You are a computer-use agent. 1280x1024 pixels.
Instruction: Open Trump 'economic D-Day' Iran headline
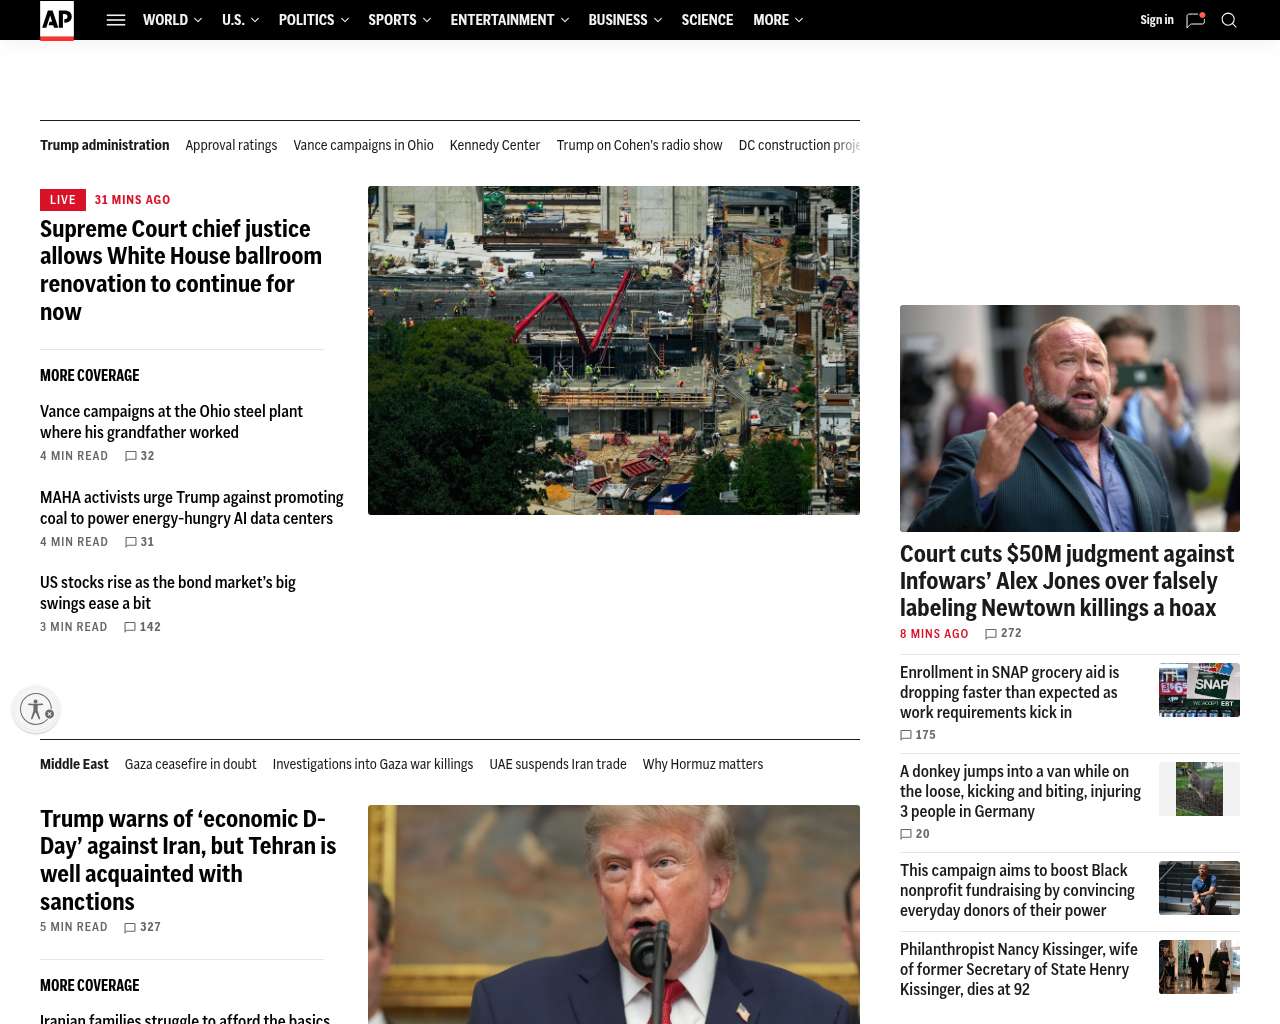188,860
